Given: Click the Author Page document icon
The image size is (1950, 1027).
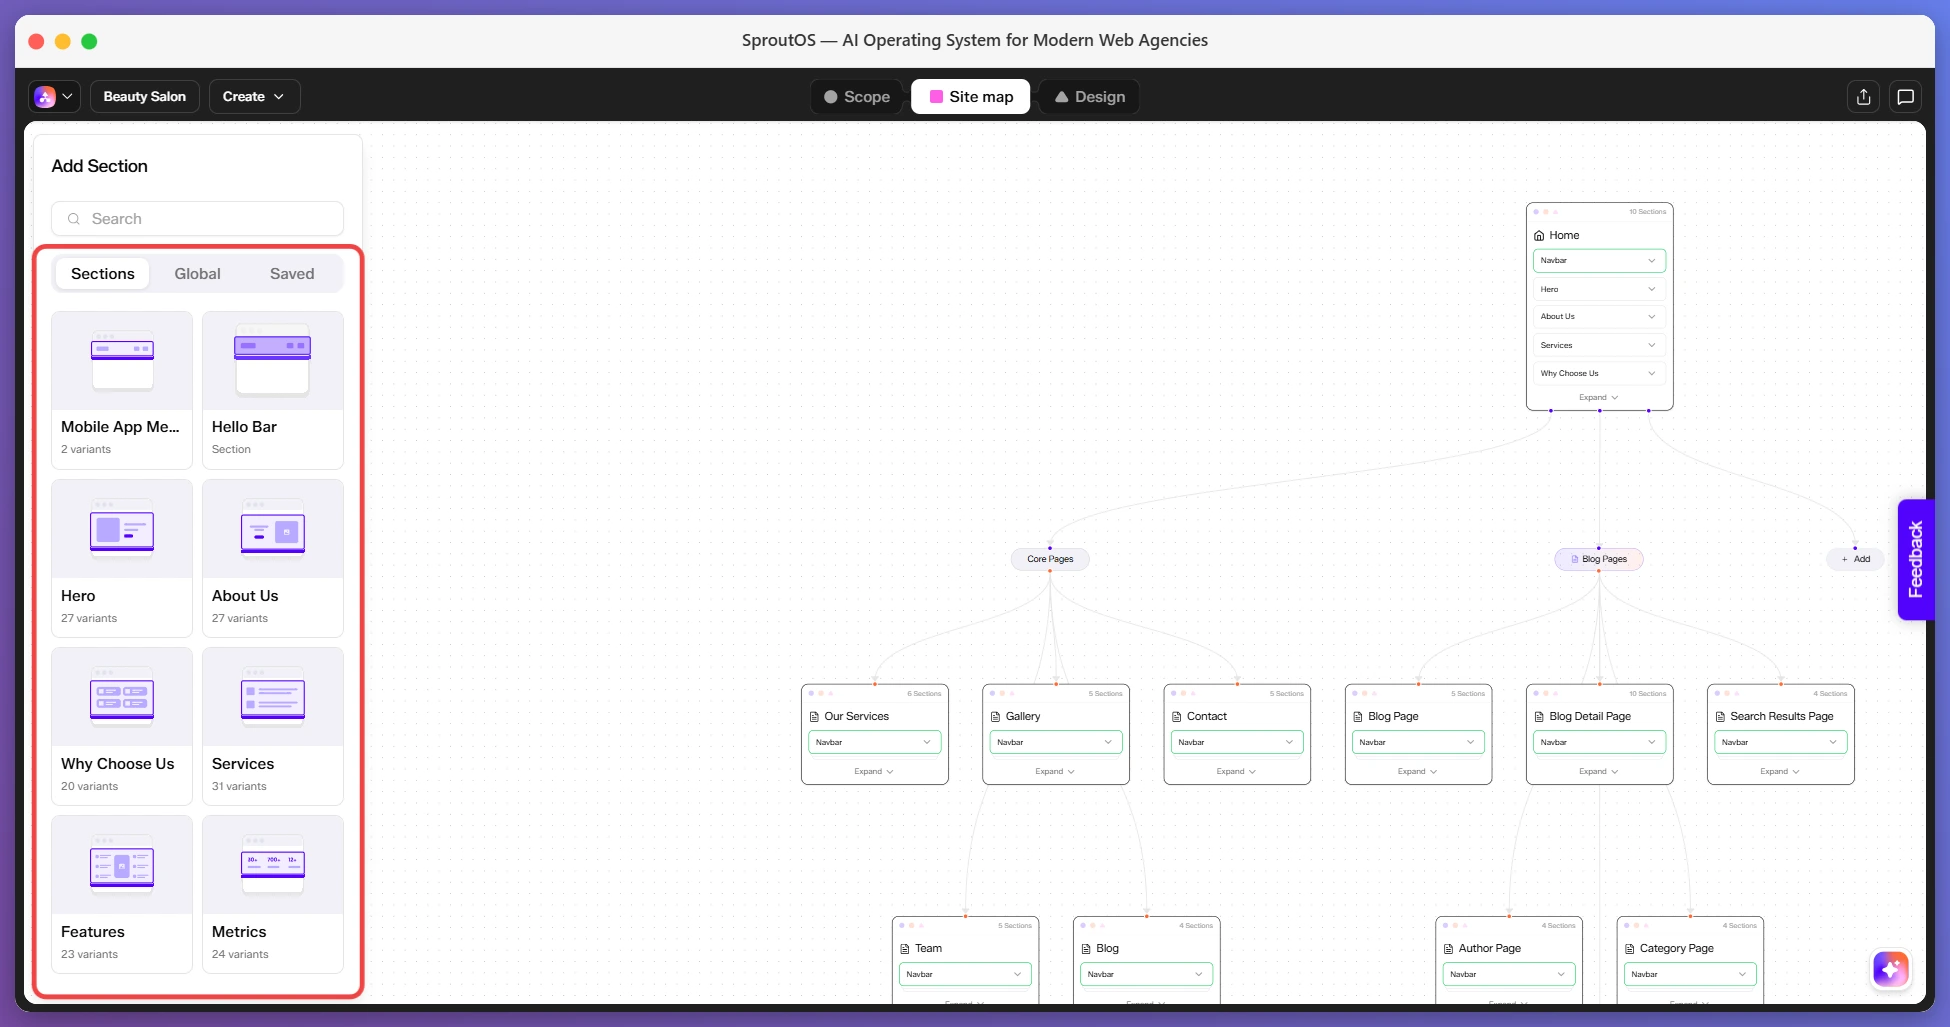Looking at the screenshot, I should pyautogui.click(x=1448, y=949).
